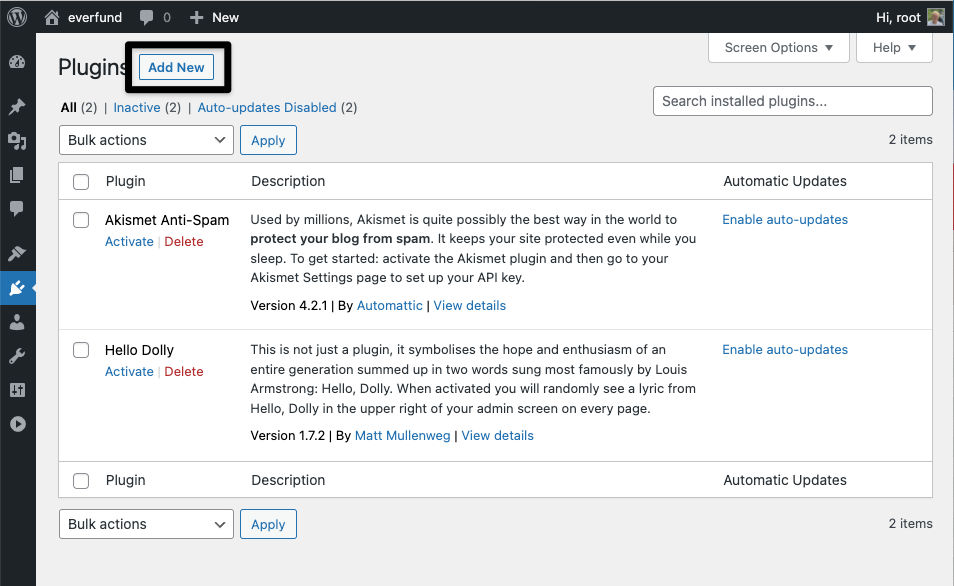Viewport: 954px width, 586px height.
Task: Open the Automattic author link
Action: pos(389,305)
